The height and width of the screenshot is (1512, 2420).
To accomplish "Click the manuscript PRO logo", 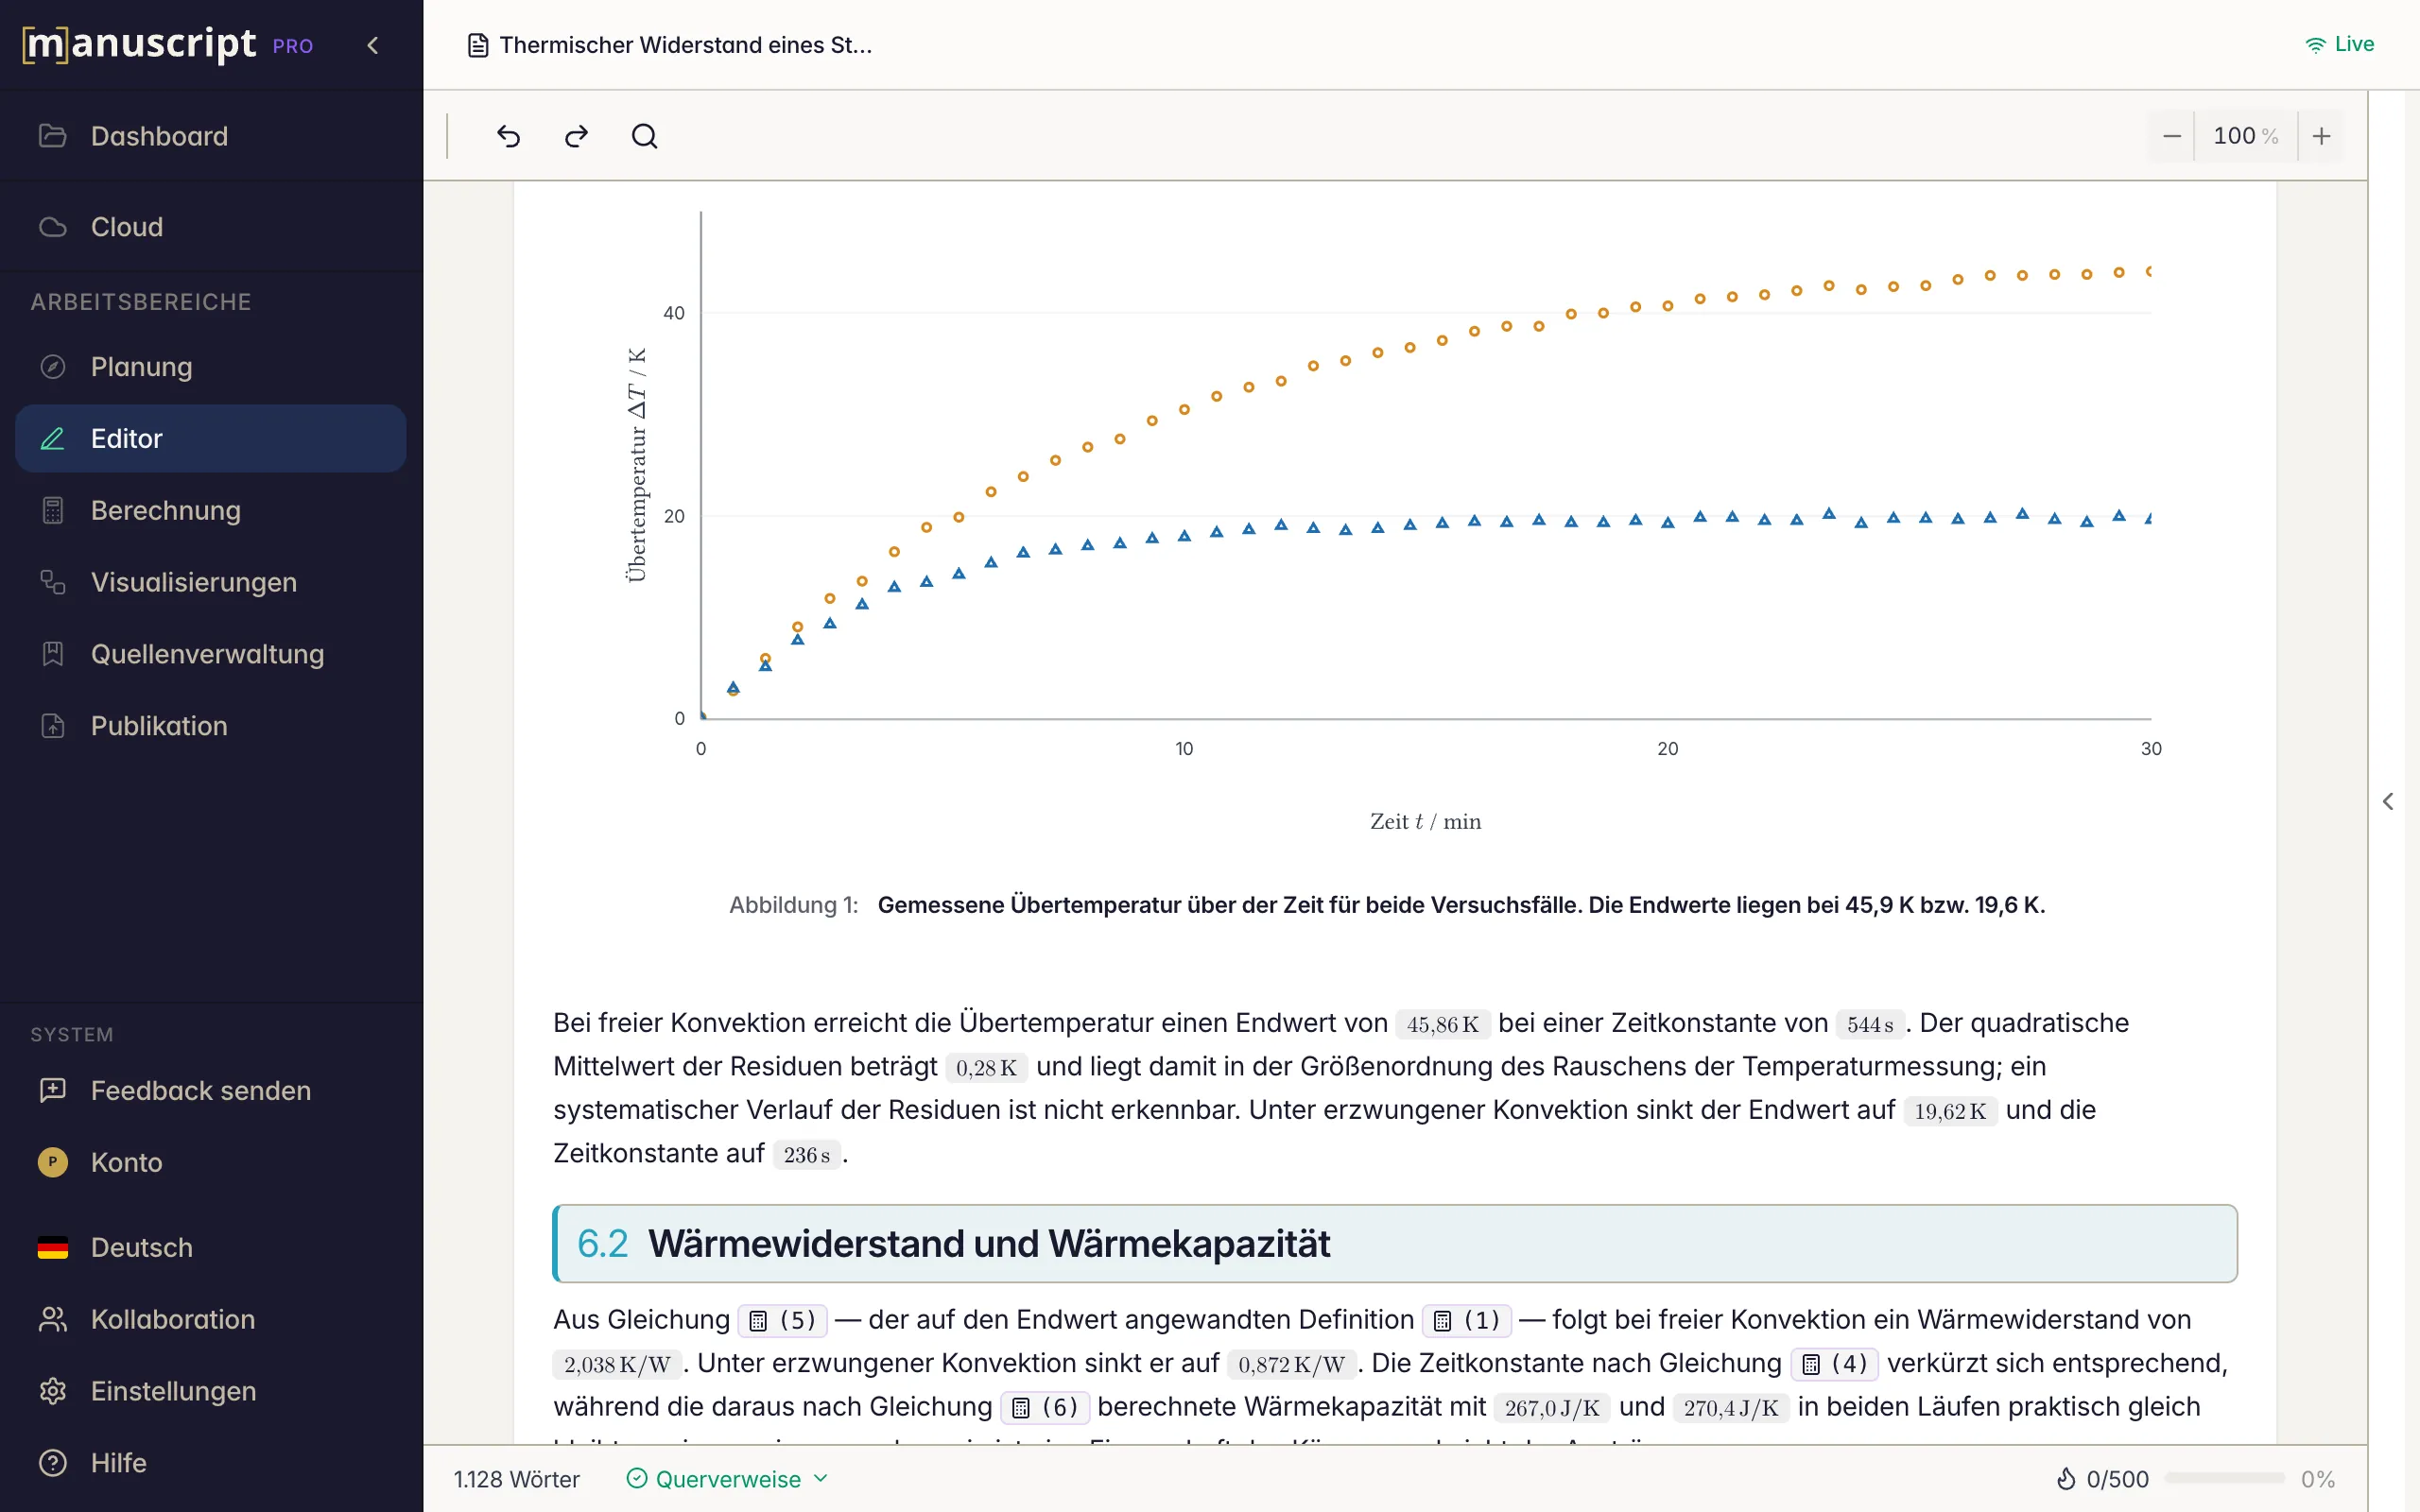I will 168,44.
